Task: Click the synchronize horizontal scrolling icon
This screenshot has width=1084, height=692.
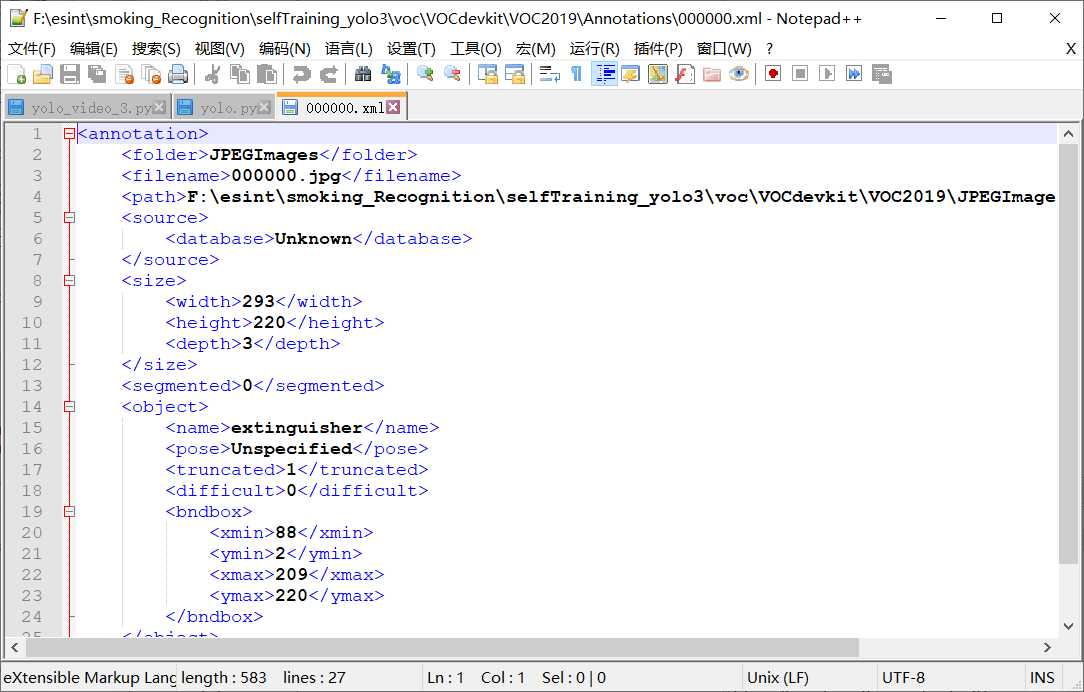Action: coord(514,74)
